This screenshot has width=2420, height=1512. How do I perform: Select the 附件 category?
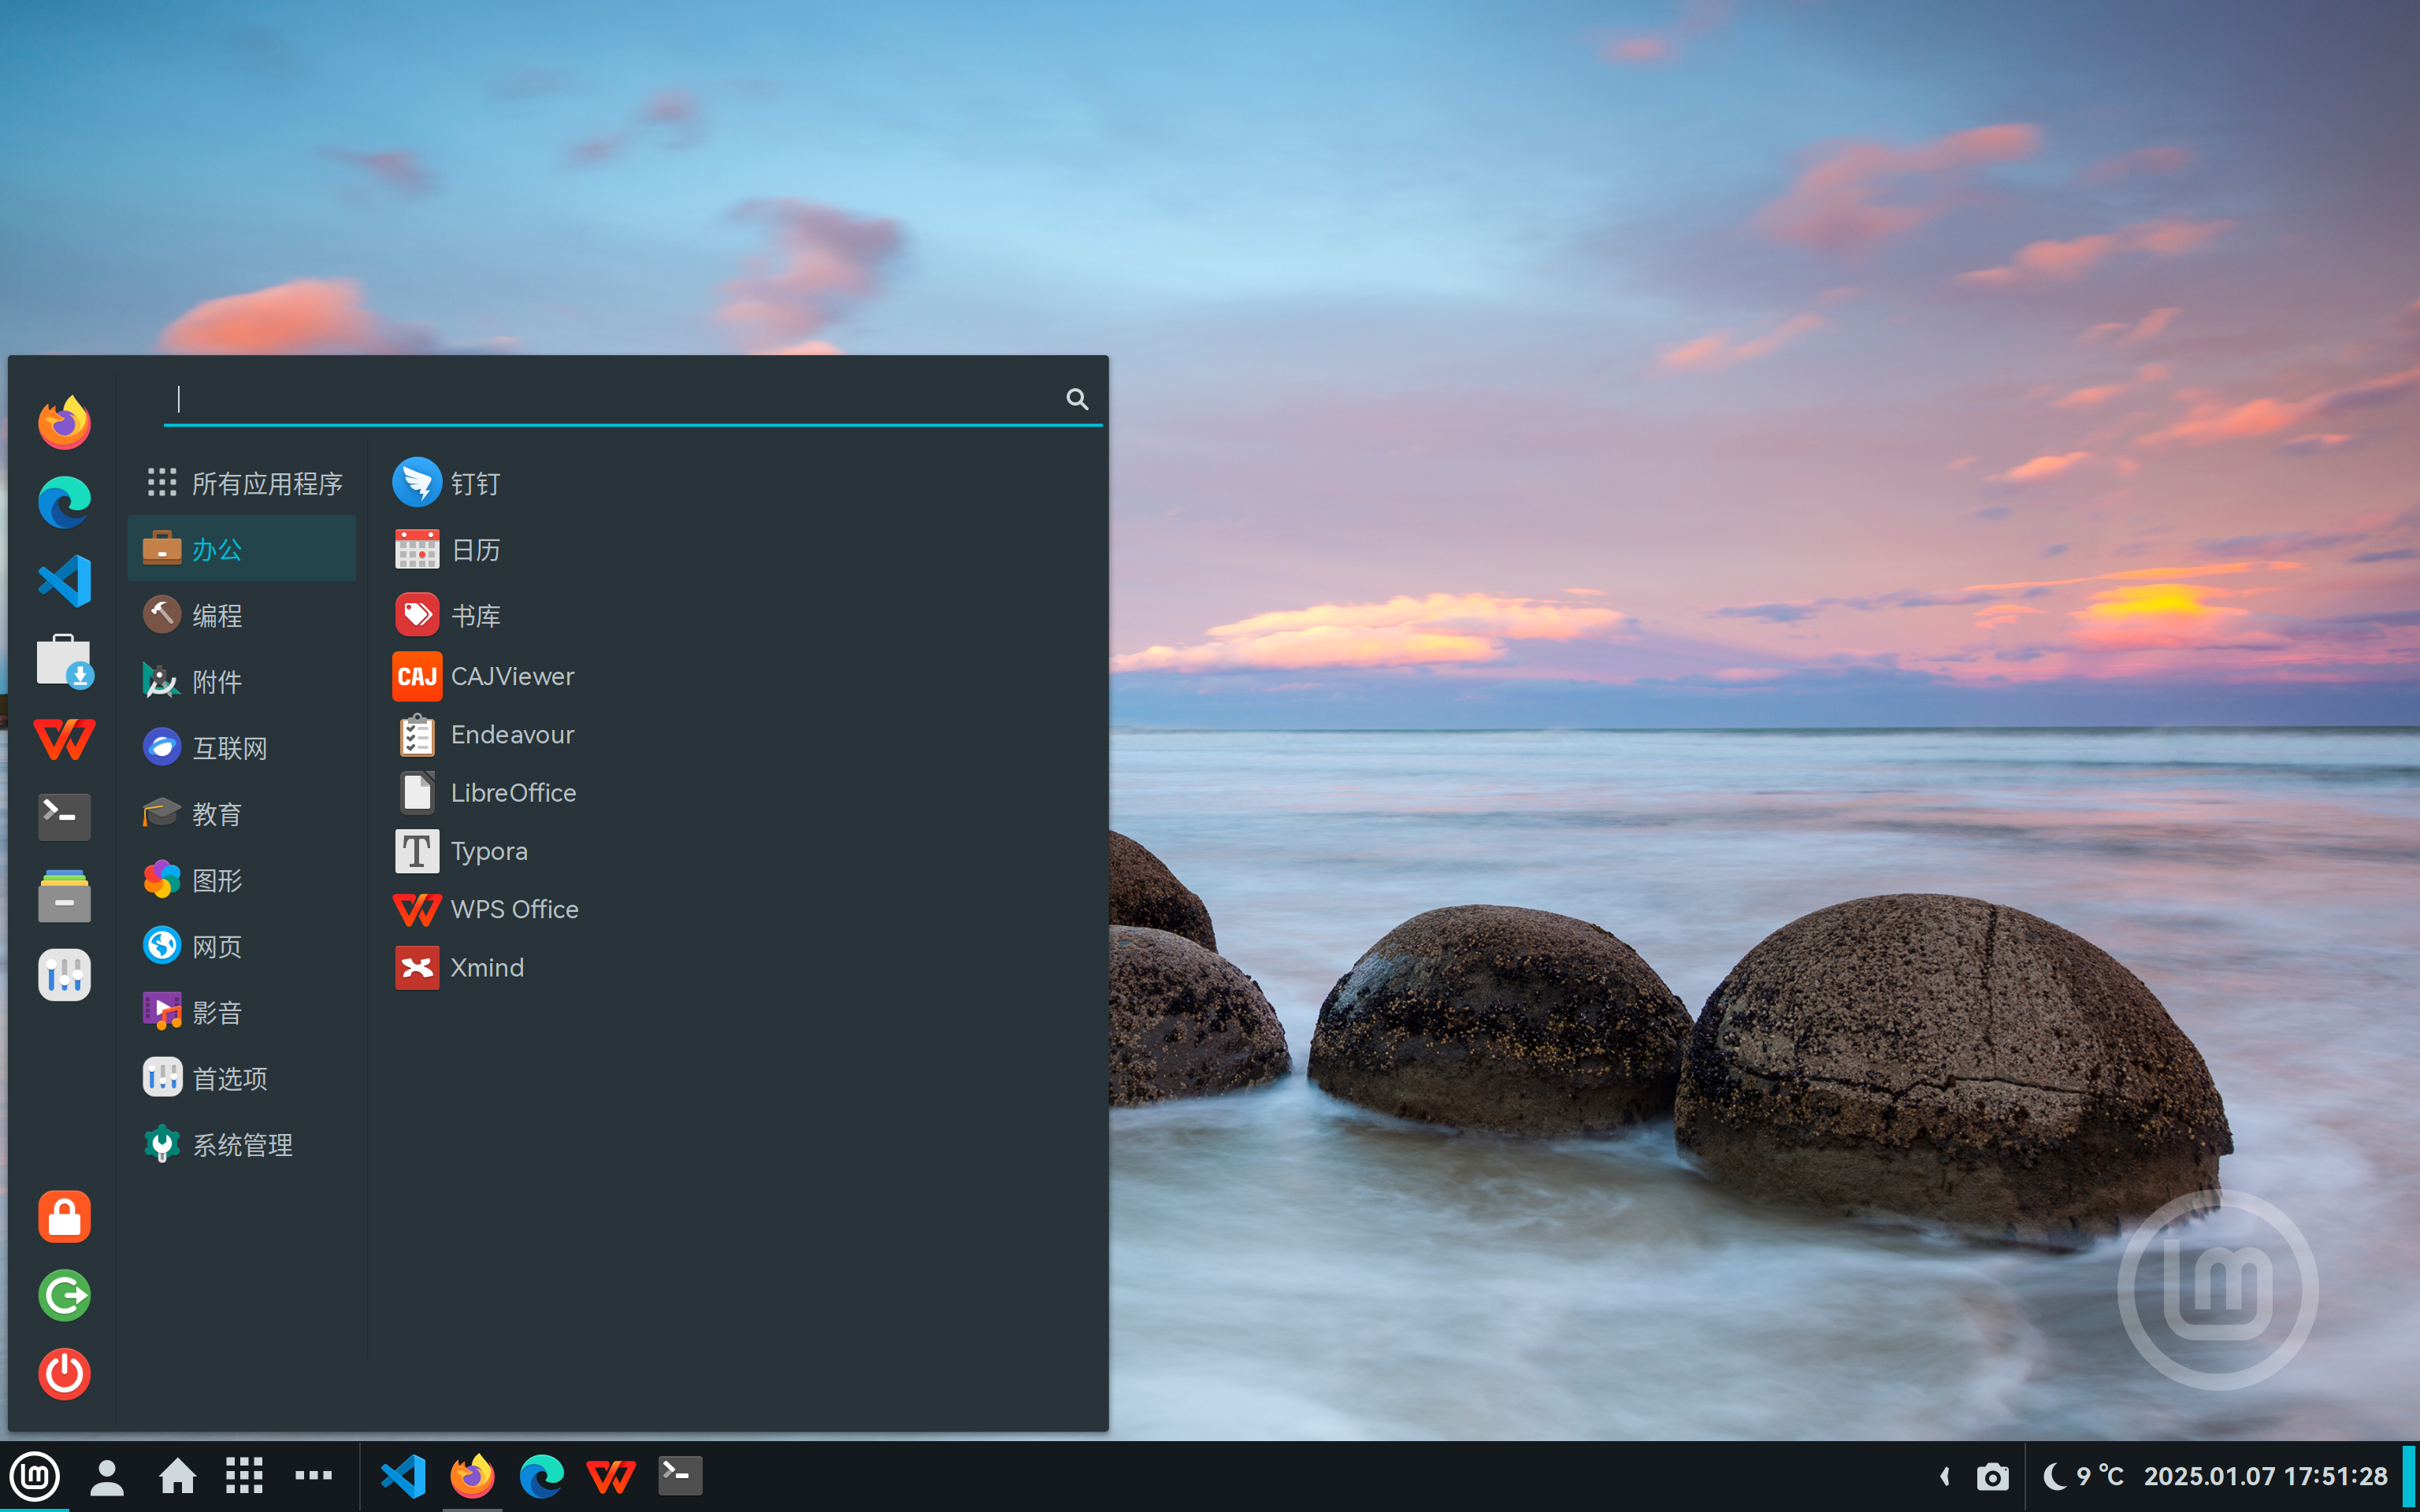point(241,682)
